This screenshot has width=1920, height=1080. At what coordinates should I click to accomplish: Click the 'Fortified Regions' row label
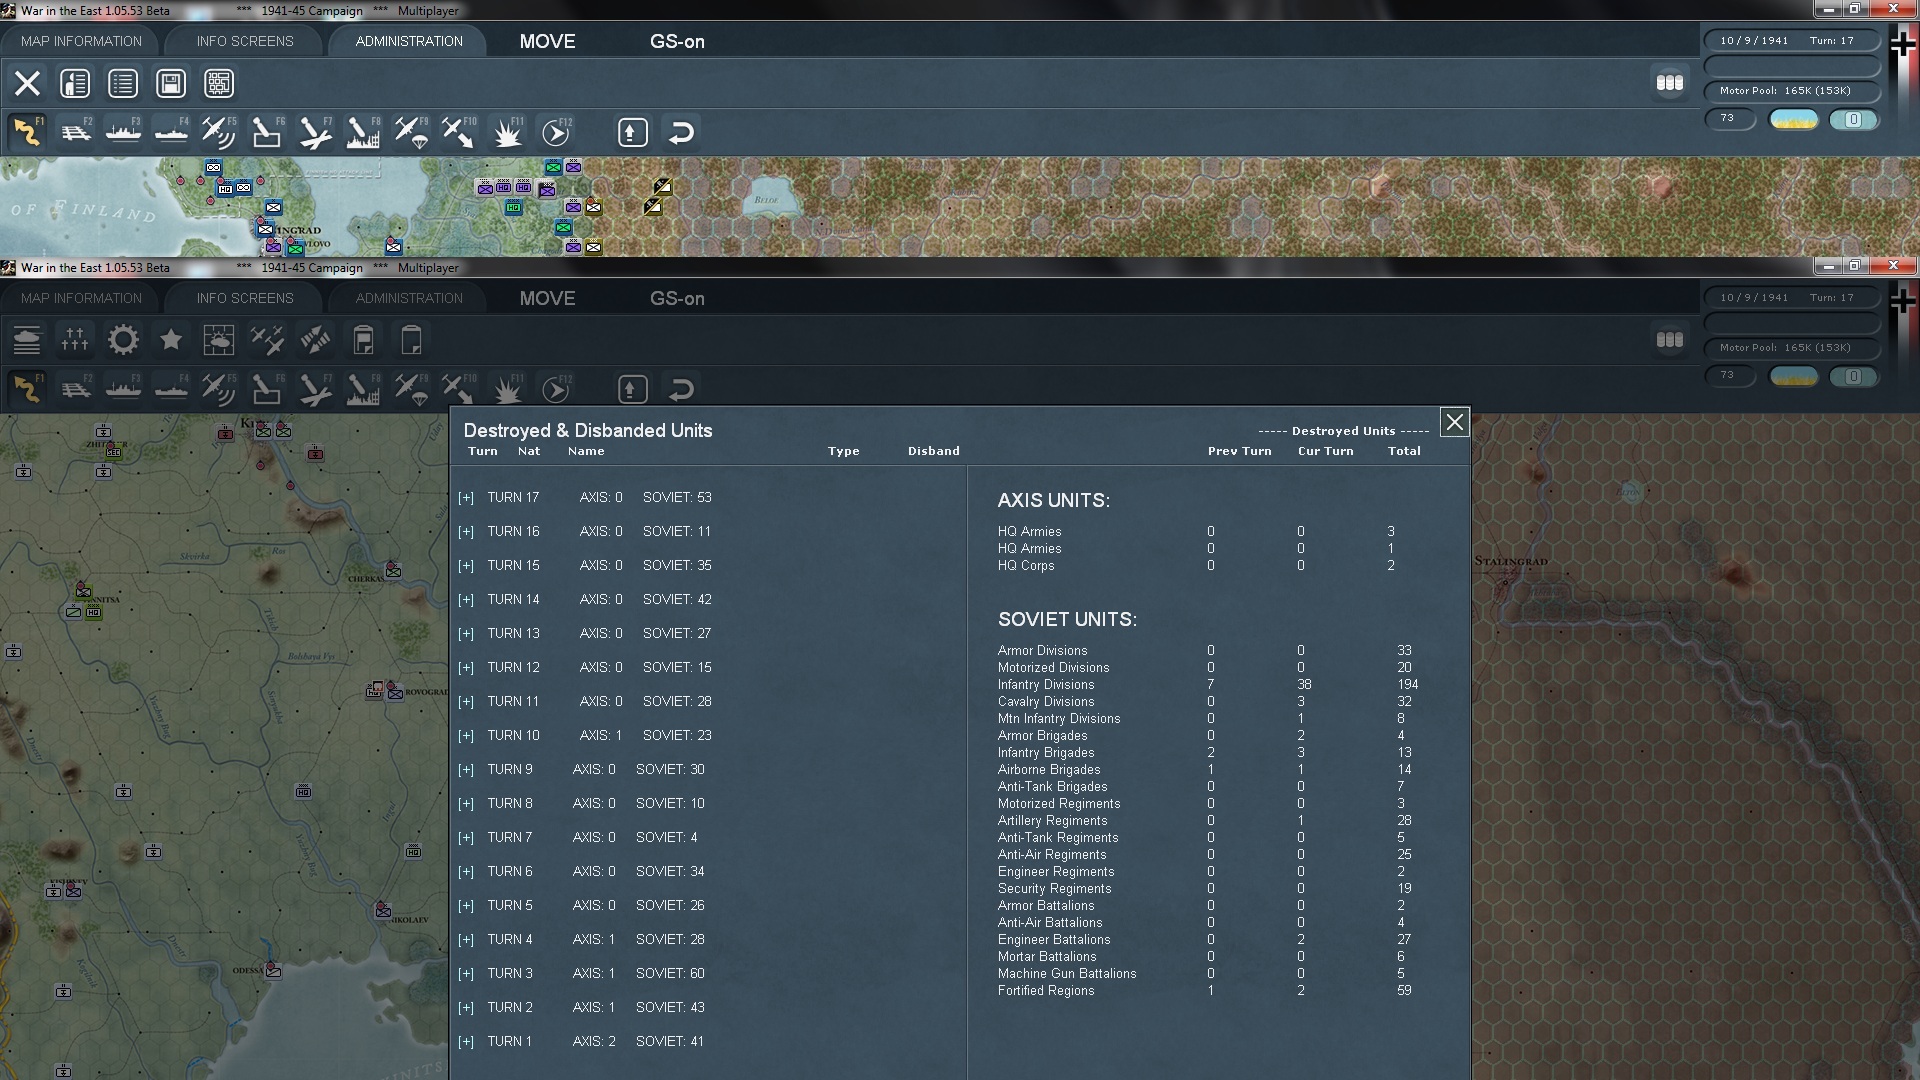[x=1046, y=991]
